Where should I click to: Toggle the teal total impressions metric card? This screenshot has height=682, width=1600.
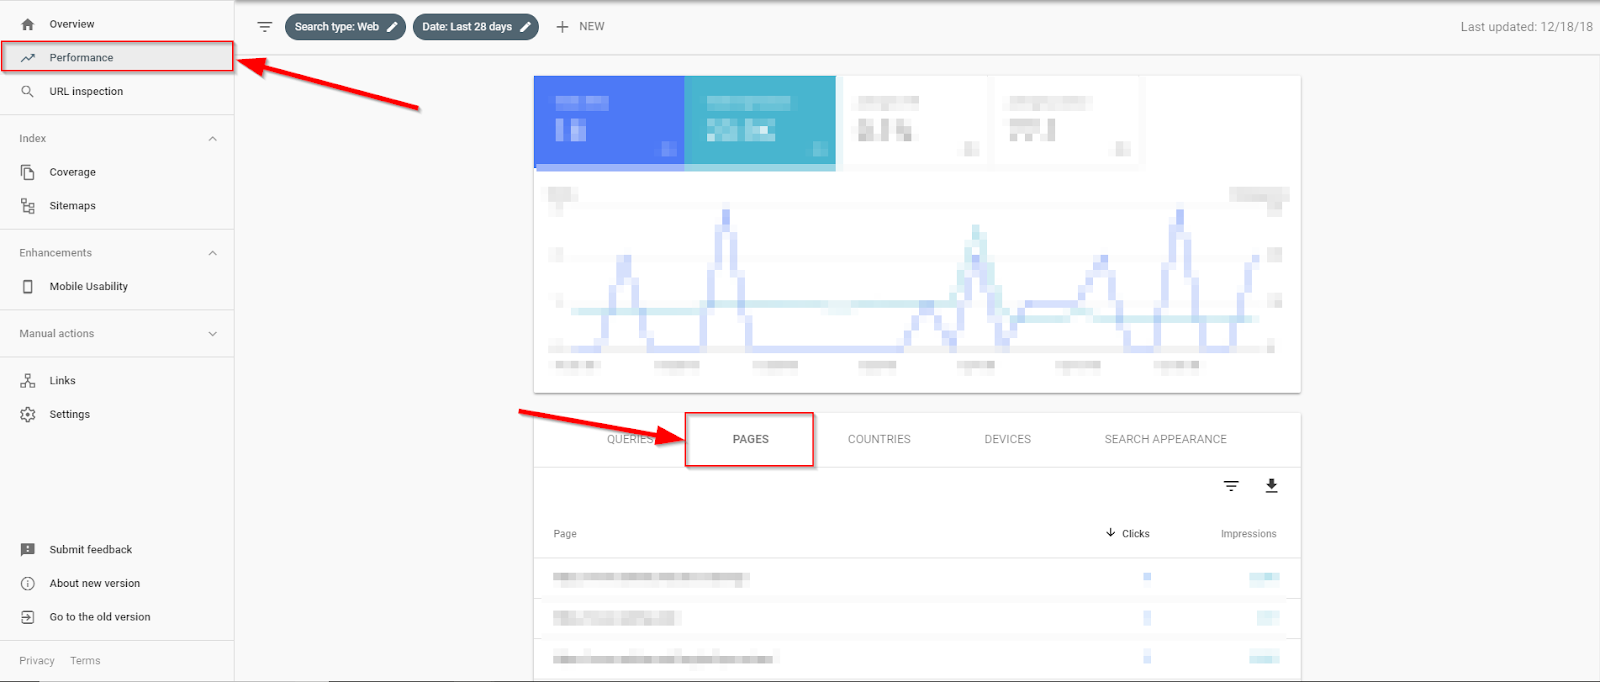pyautogui.click(x=760, y=123)
